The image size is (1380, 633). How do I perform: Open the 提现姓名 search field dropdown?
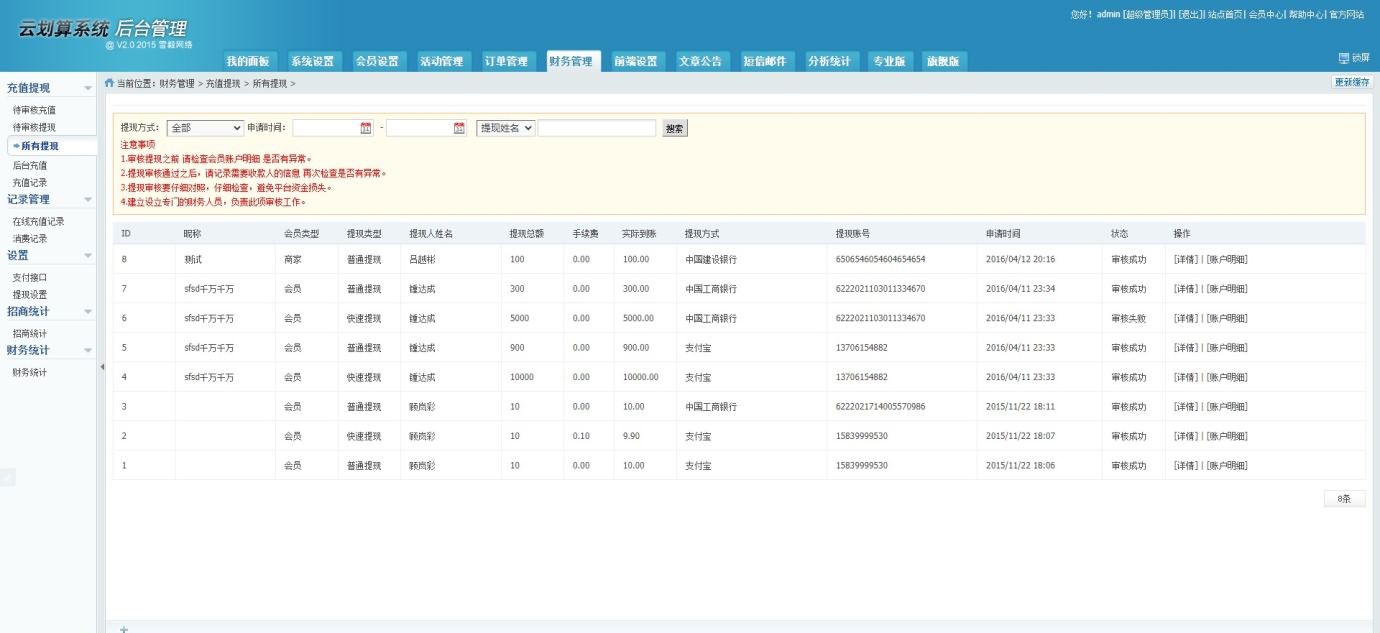point(506,128)
